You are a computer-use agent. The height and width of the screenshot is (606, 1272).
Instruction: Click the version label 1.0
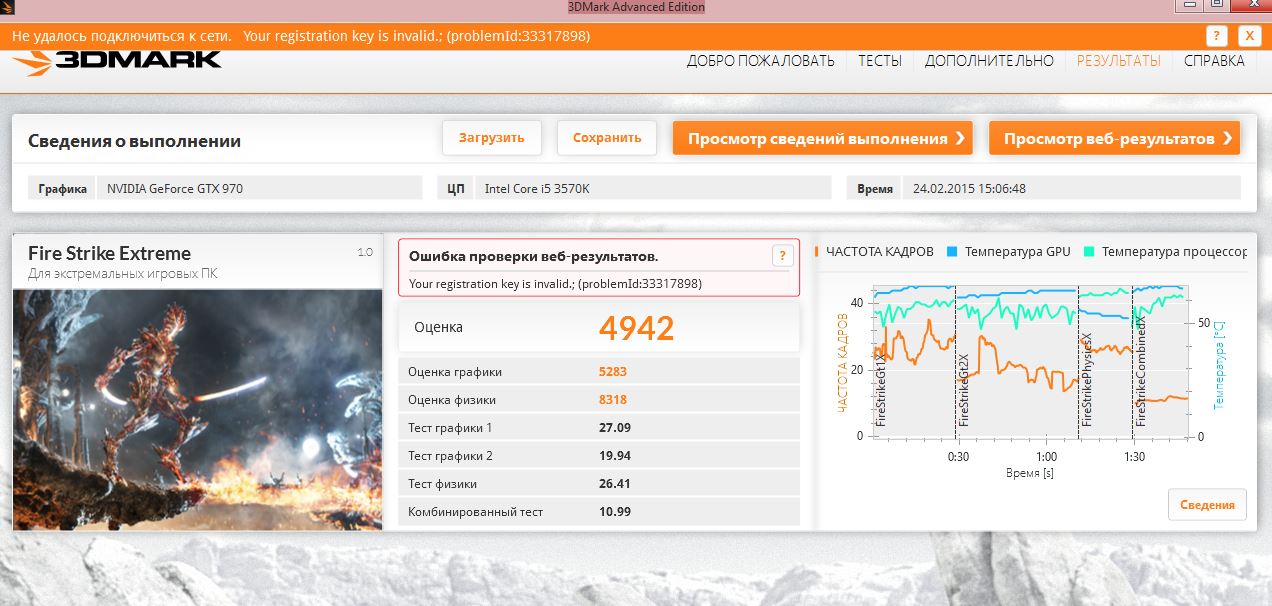(x=365, y=252)
